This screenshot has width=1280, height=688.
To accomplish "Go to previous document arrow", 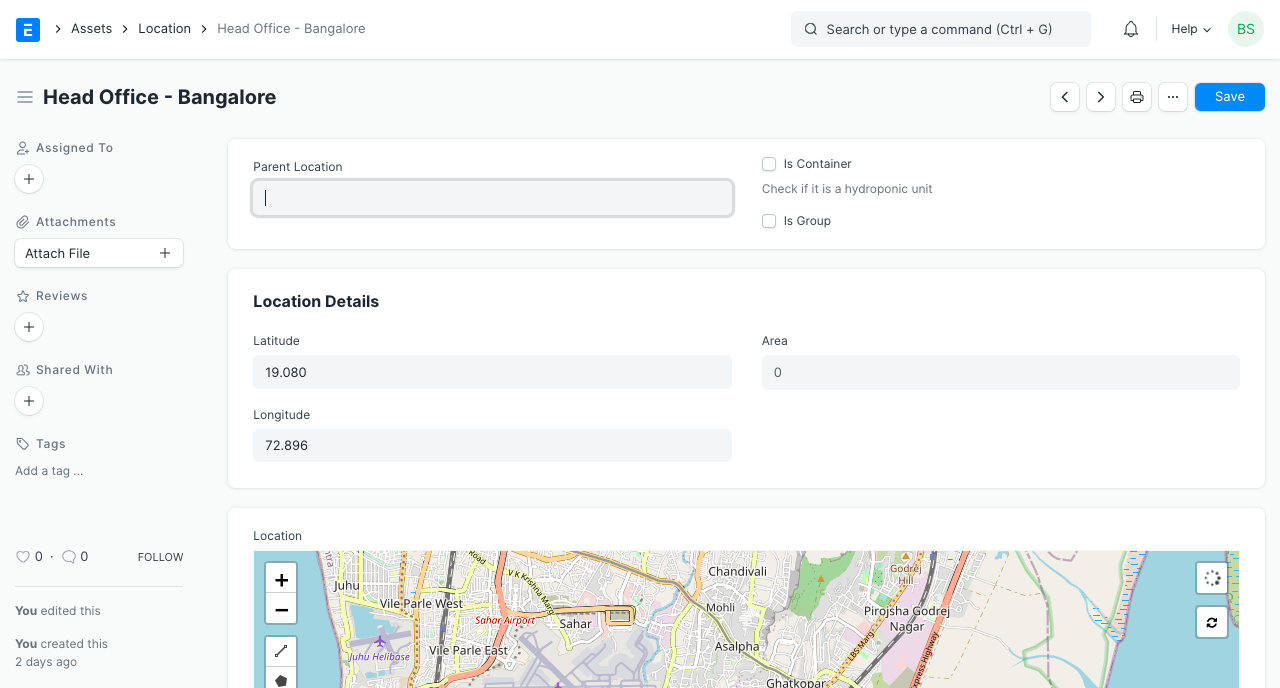I will coord(1065,97).
